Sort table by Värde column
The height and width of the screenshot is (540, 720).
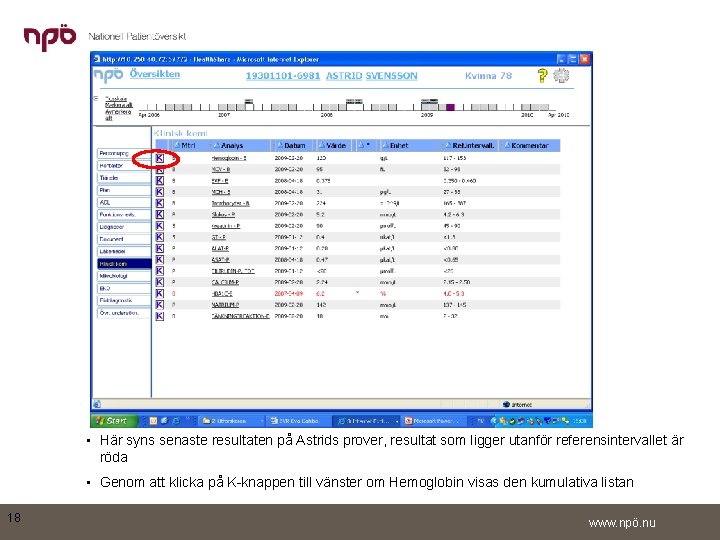coord(332,146)
